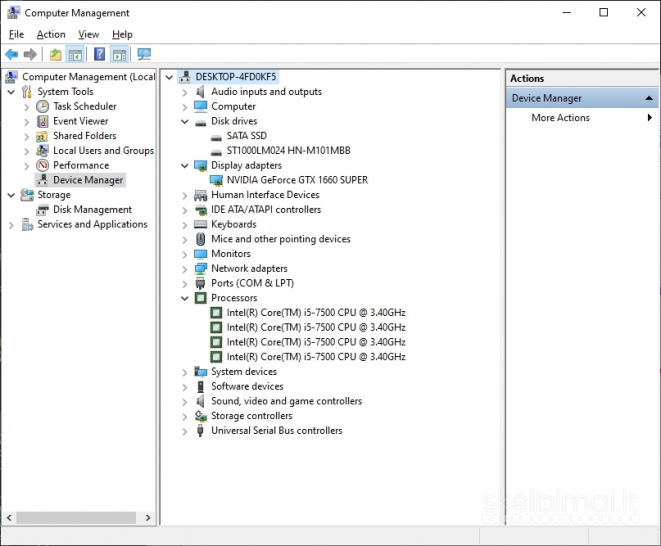Expand the Computer category arrow
This screenshot has height=546, width=661.
tap(185, 107)
